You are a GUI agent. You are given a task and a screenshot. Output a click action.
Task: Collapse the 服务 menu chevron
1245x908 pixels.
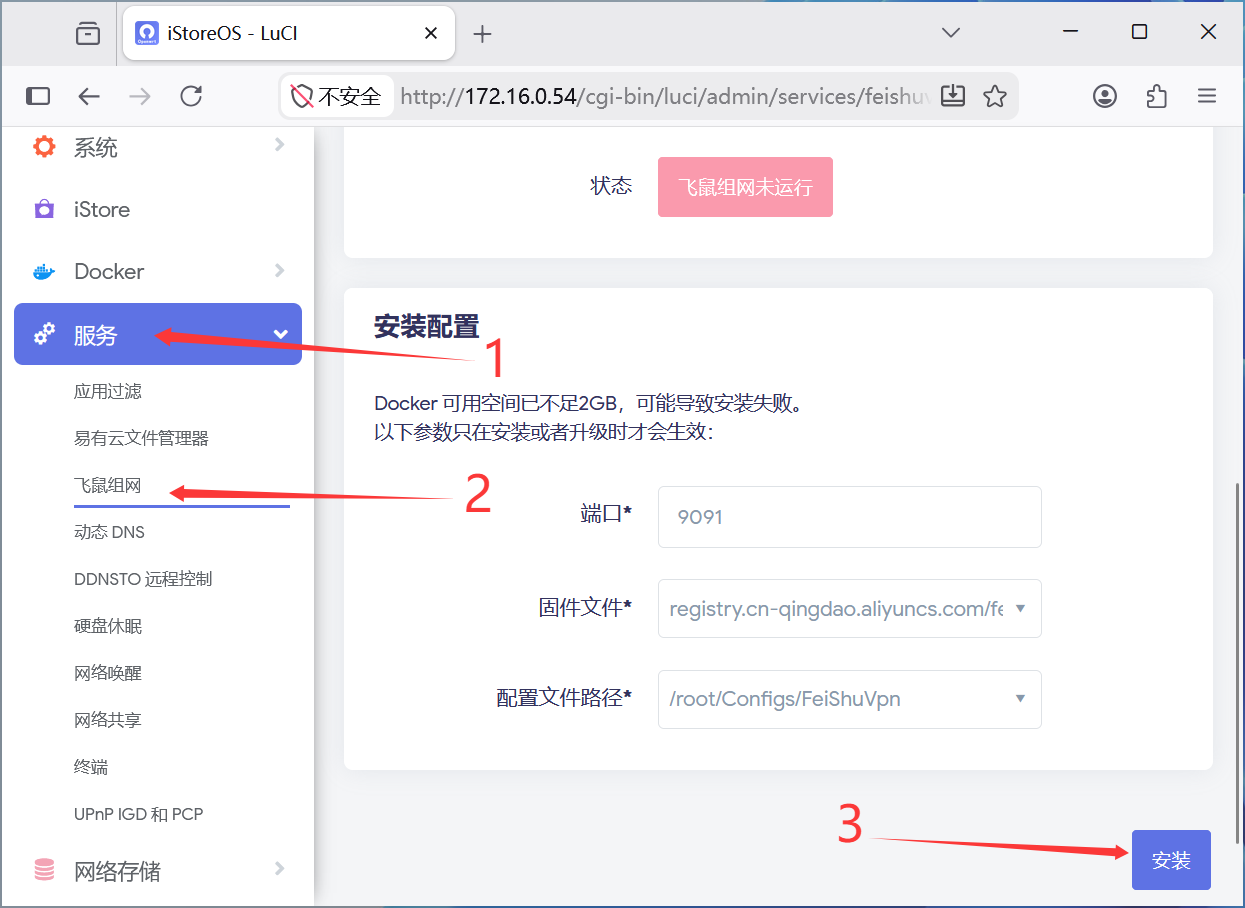click(281, 334)
